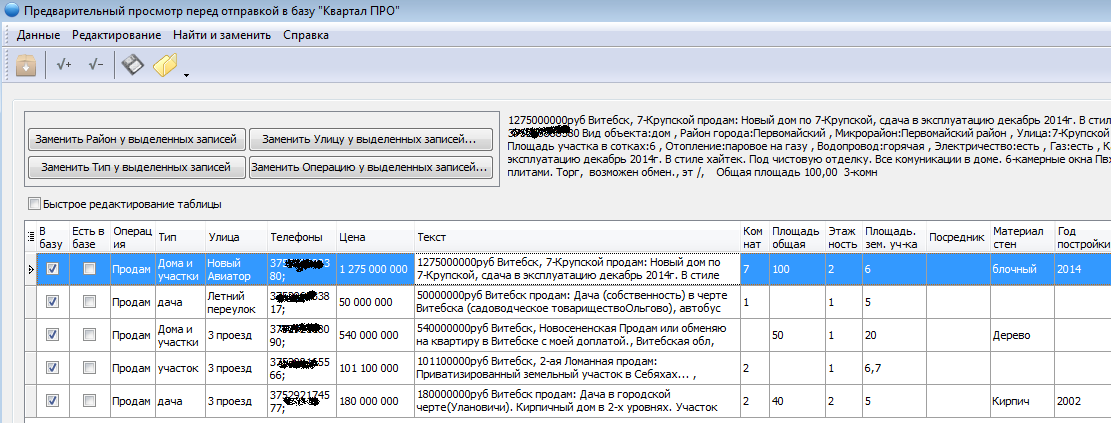The width and height of the screenshot is (1111, 423).
Task: Open dropdown arrow next to folder icon
Action: point(186,73)
